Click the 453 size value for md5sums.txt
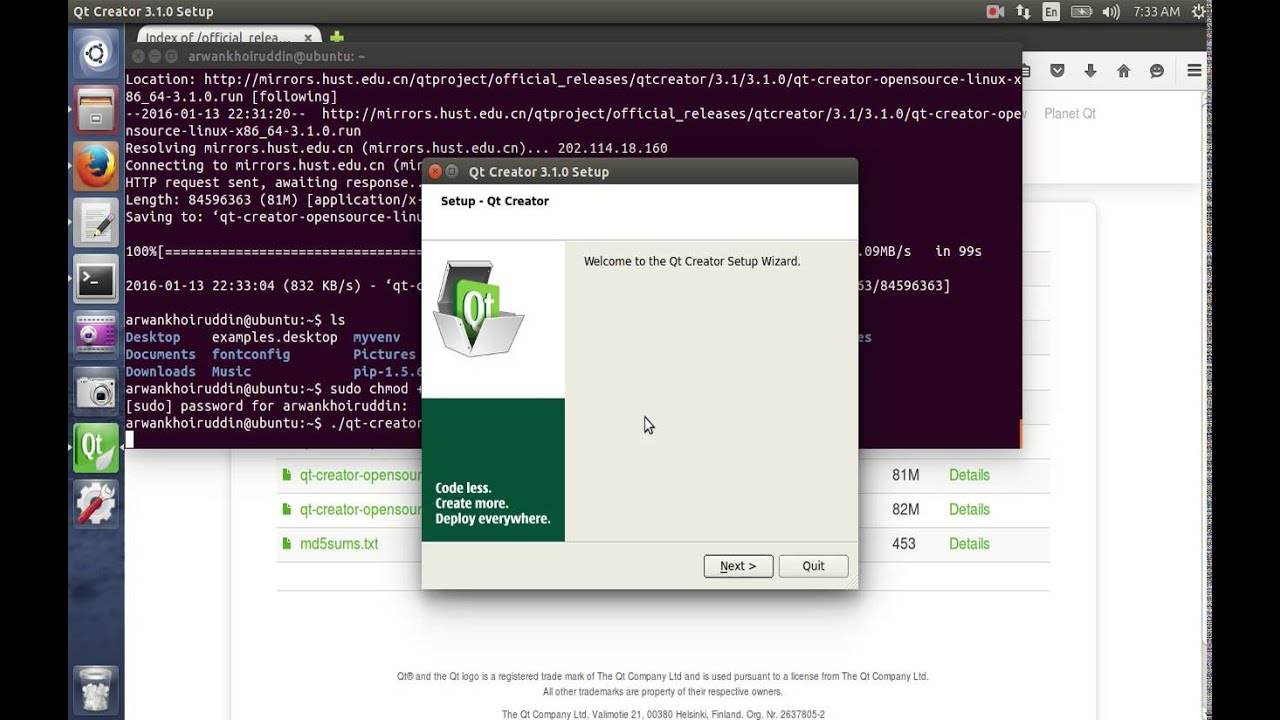 tap(904, 544)
